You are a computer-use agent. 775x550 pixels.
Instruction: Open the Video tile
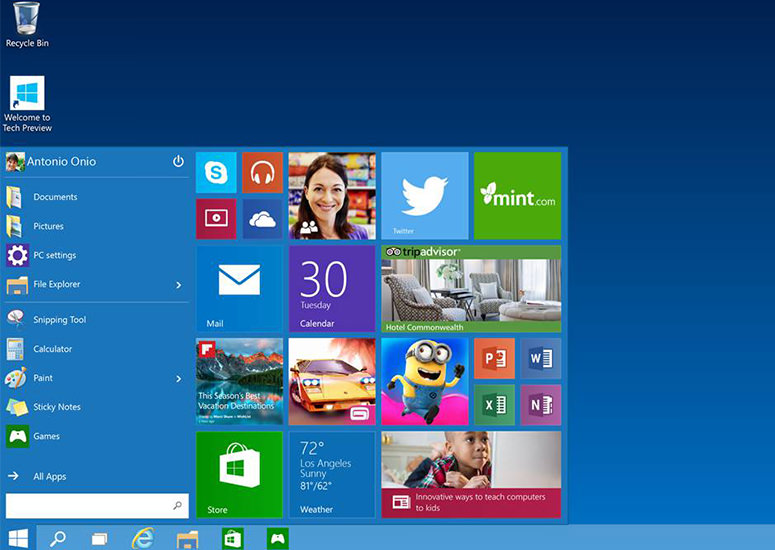(x=216, y=219)
